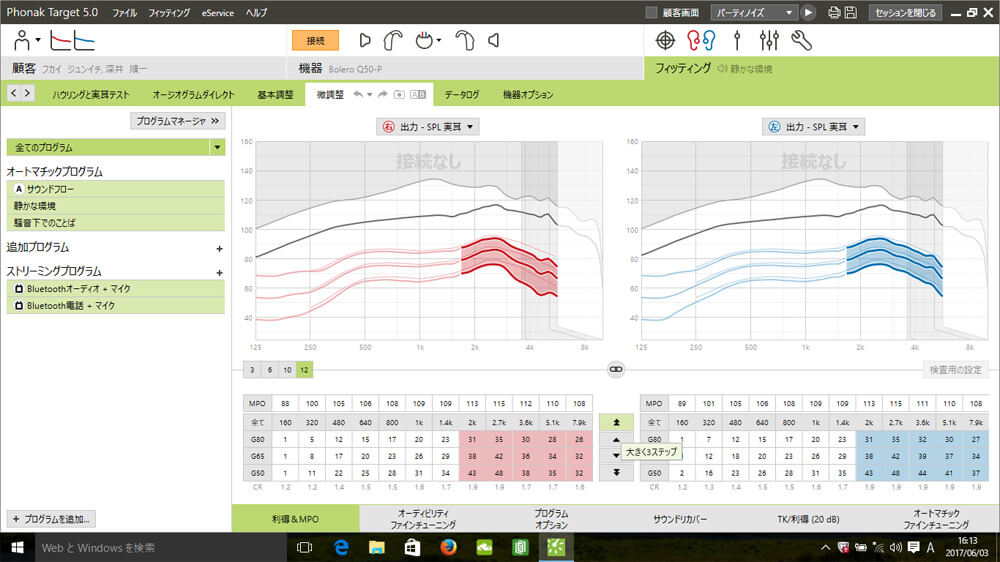Play the selected sound sample
Screen dimensions: 1000x562
[x=808, y=12]
